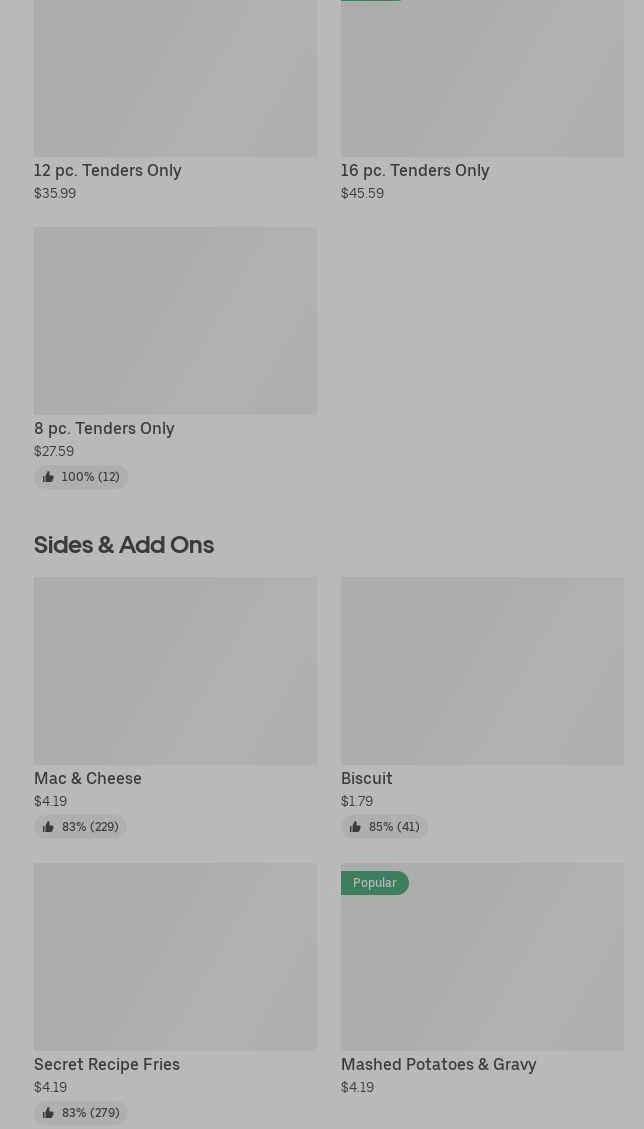This screenshot has width=644, height=1129.
Task: Click thumbs-up icon under Mac & Cheese
Action: point(48,827)
